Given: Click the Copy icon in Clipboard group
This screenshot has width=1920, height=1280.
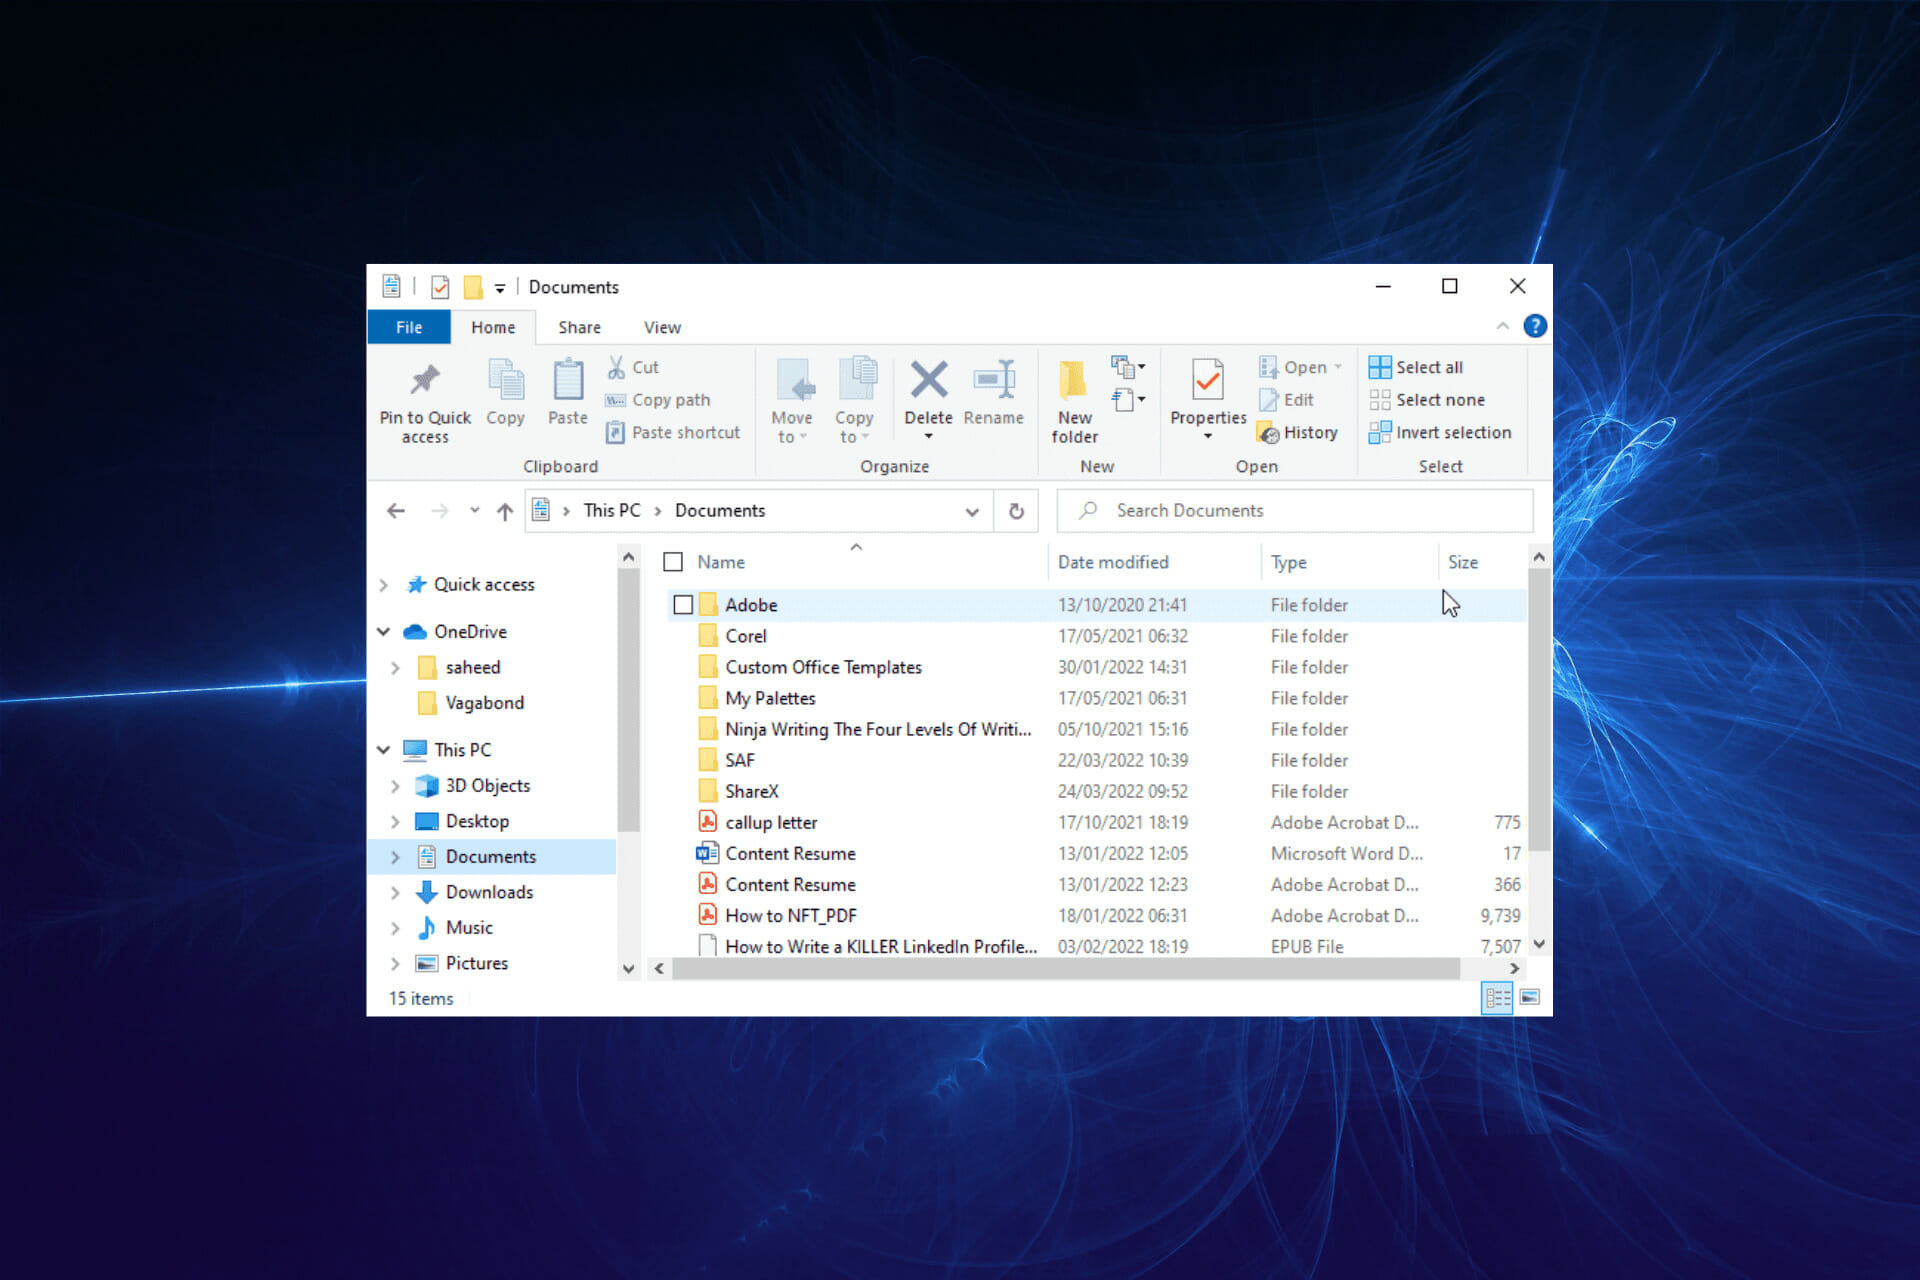Looking at the screenshot, I should [x=505, y=381].
